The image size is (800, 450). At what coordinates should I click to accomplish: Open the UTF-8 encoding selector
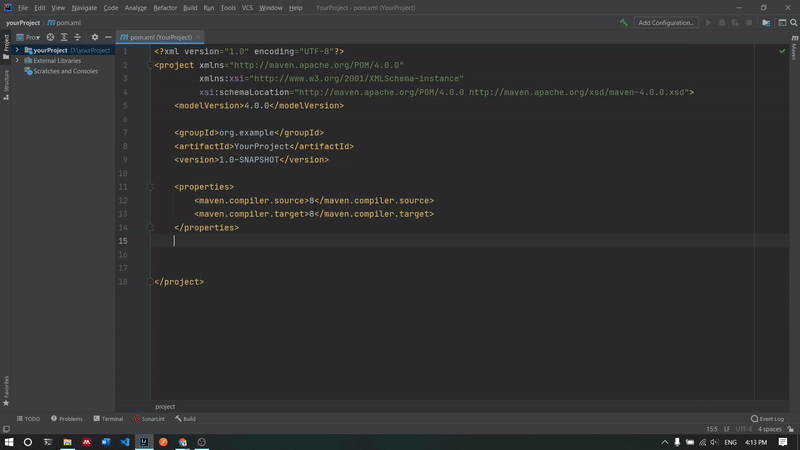pyautogui.click(x=744, y=429)
